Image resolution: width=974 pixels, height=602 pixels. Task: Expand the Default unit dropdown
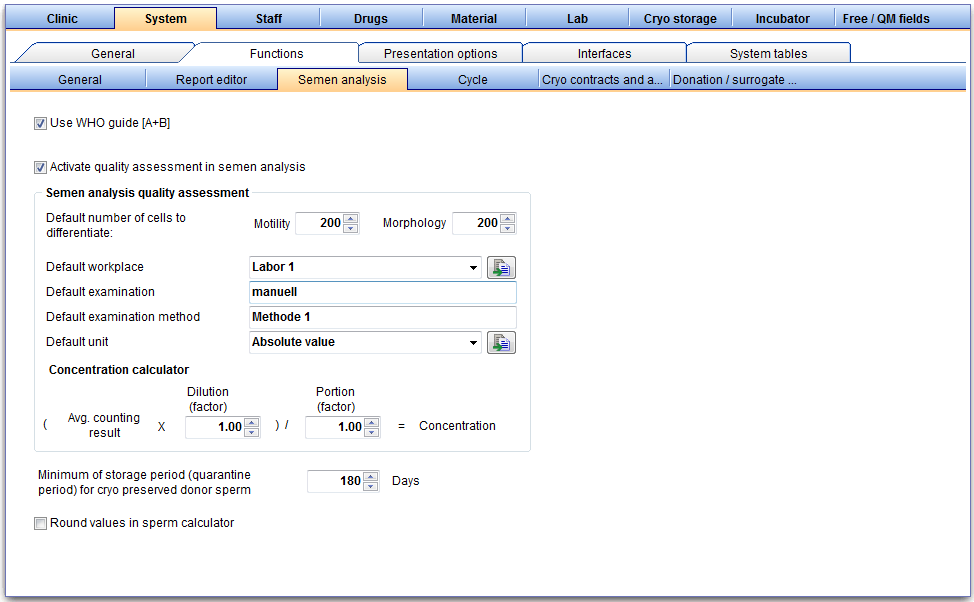pos(473,342)
